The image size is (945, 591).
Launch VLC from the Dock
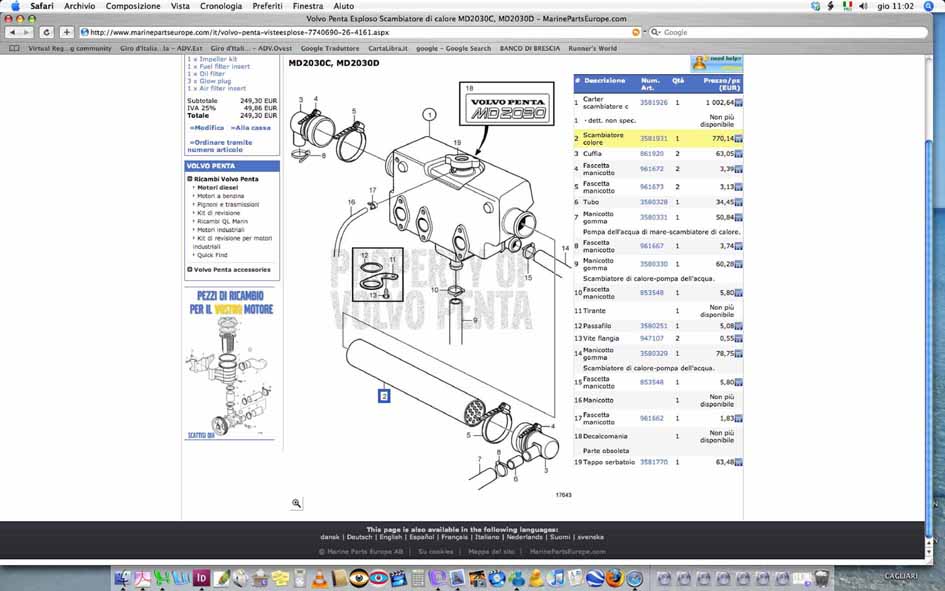[319, 579]
